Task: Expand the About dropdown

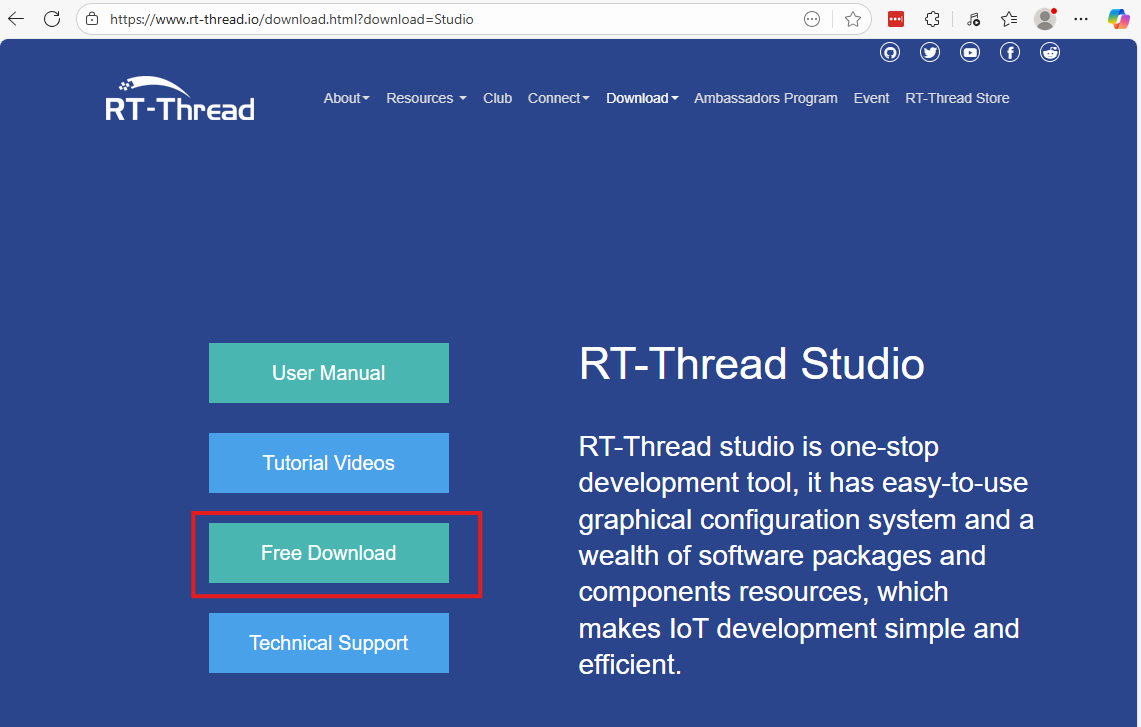Action: point(346,98)
